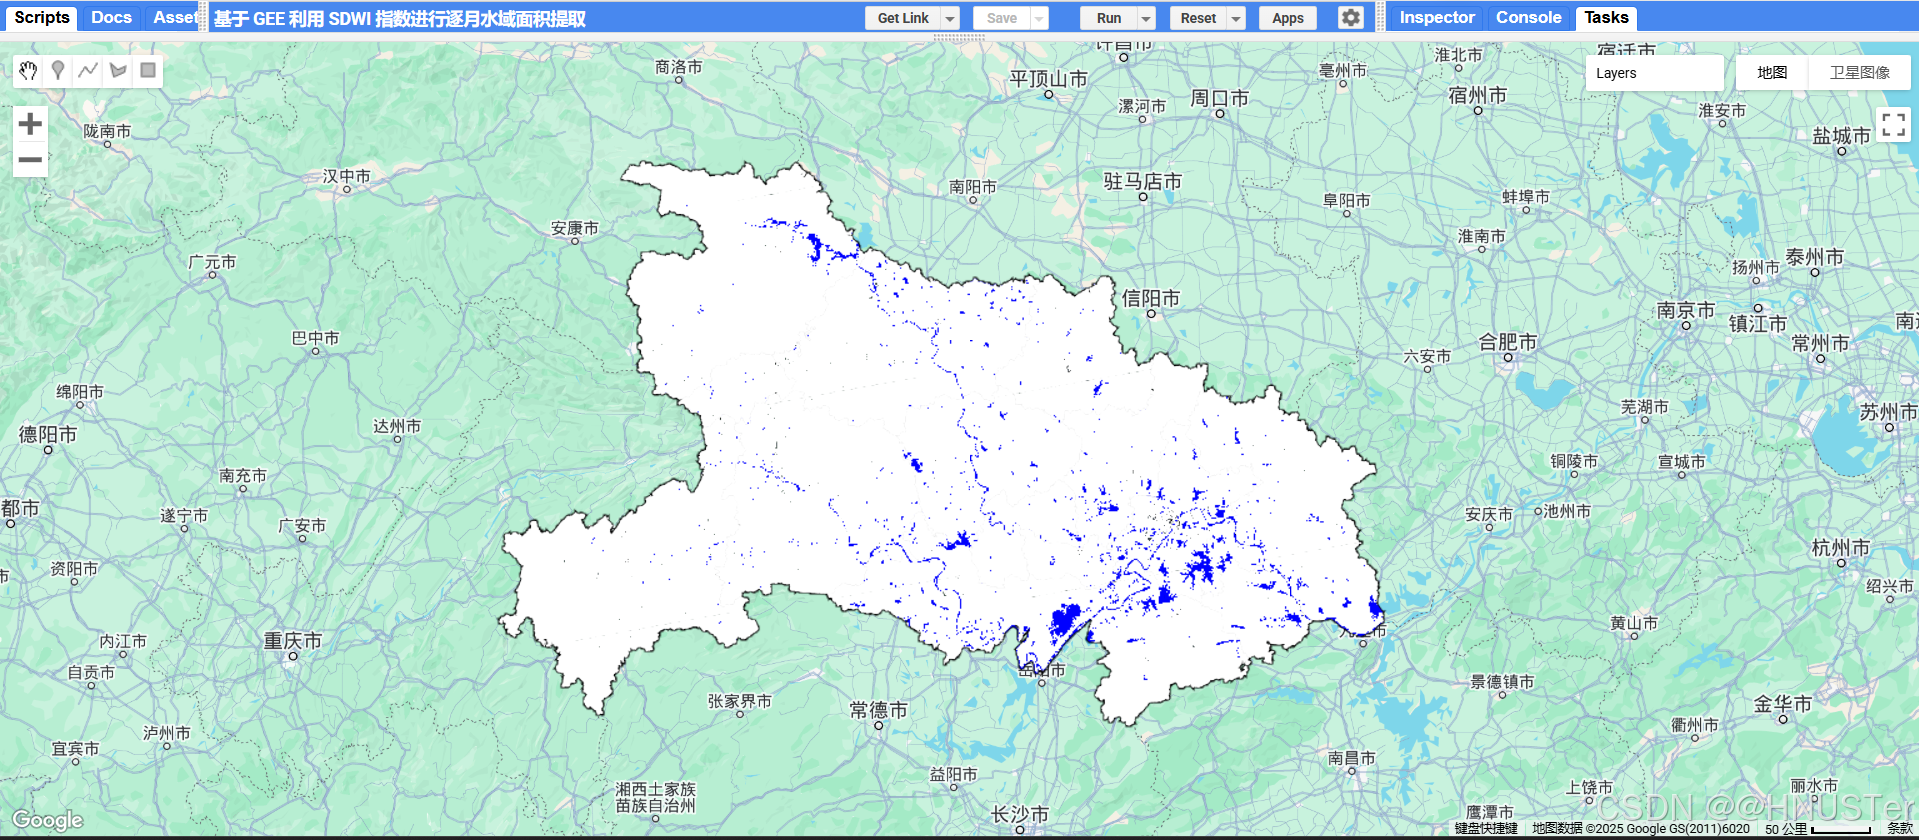Click the 常德市 city label

[x=878, y=710]
